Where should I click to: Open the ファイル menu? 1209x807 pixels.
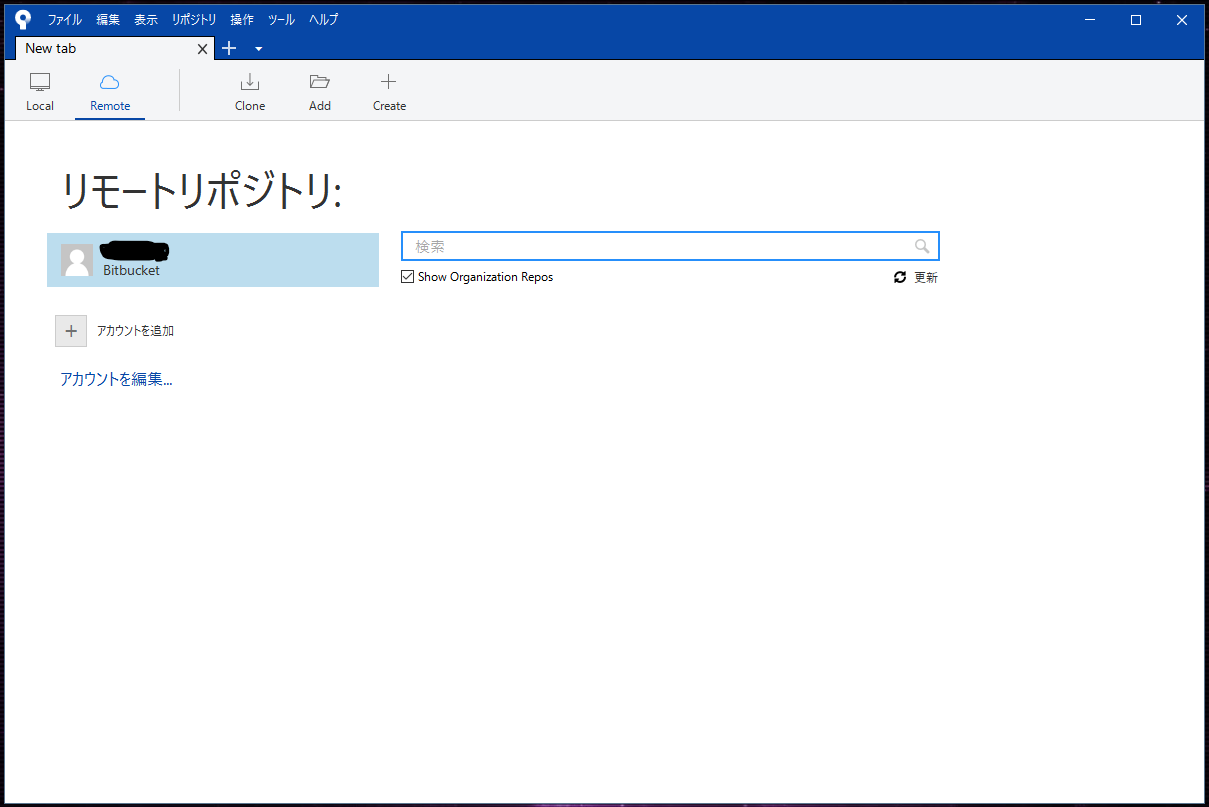pyautogui.click(x=65, y=19)
